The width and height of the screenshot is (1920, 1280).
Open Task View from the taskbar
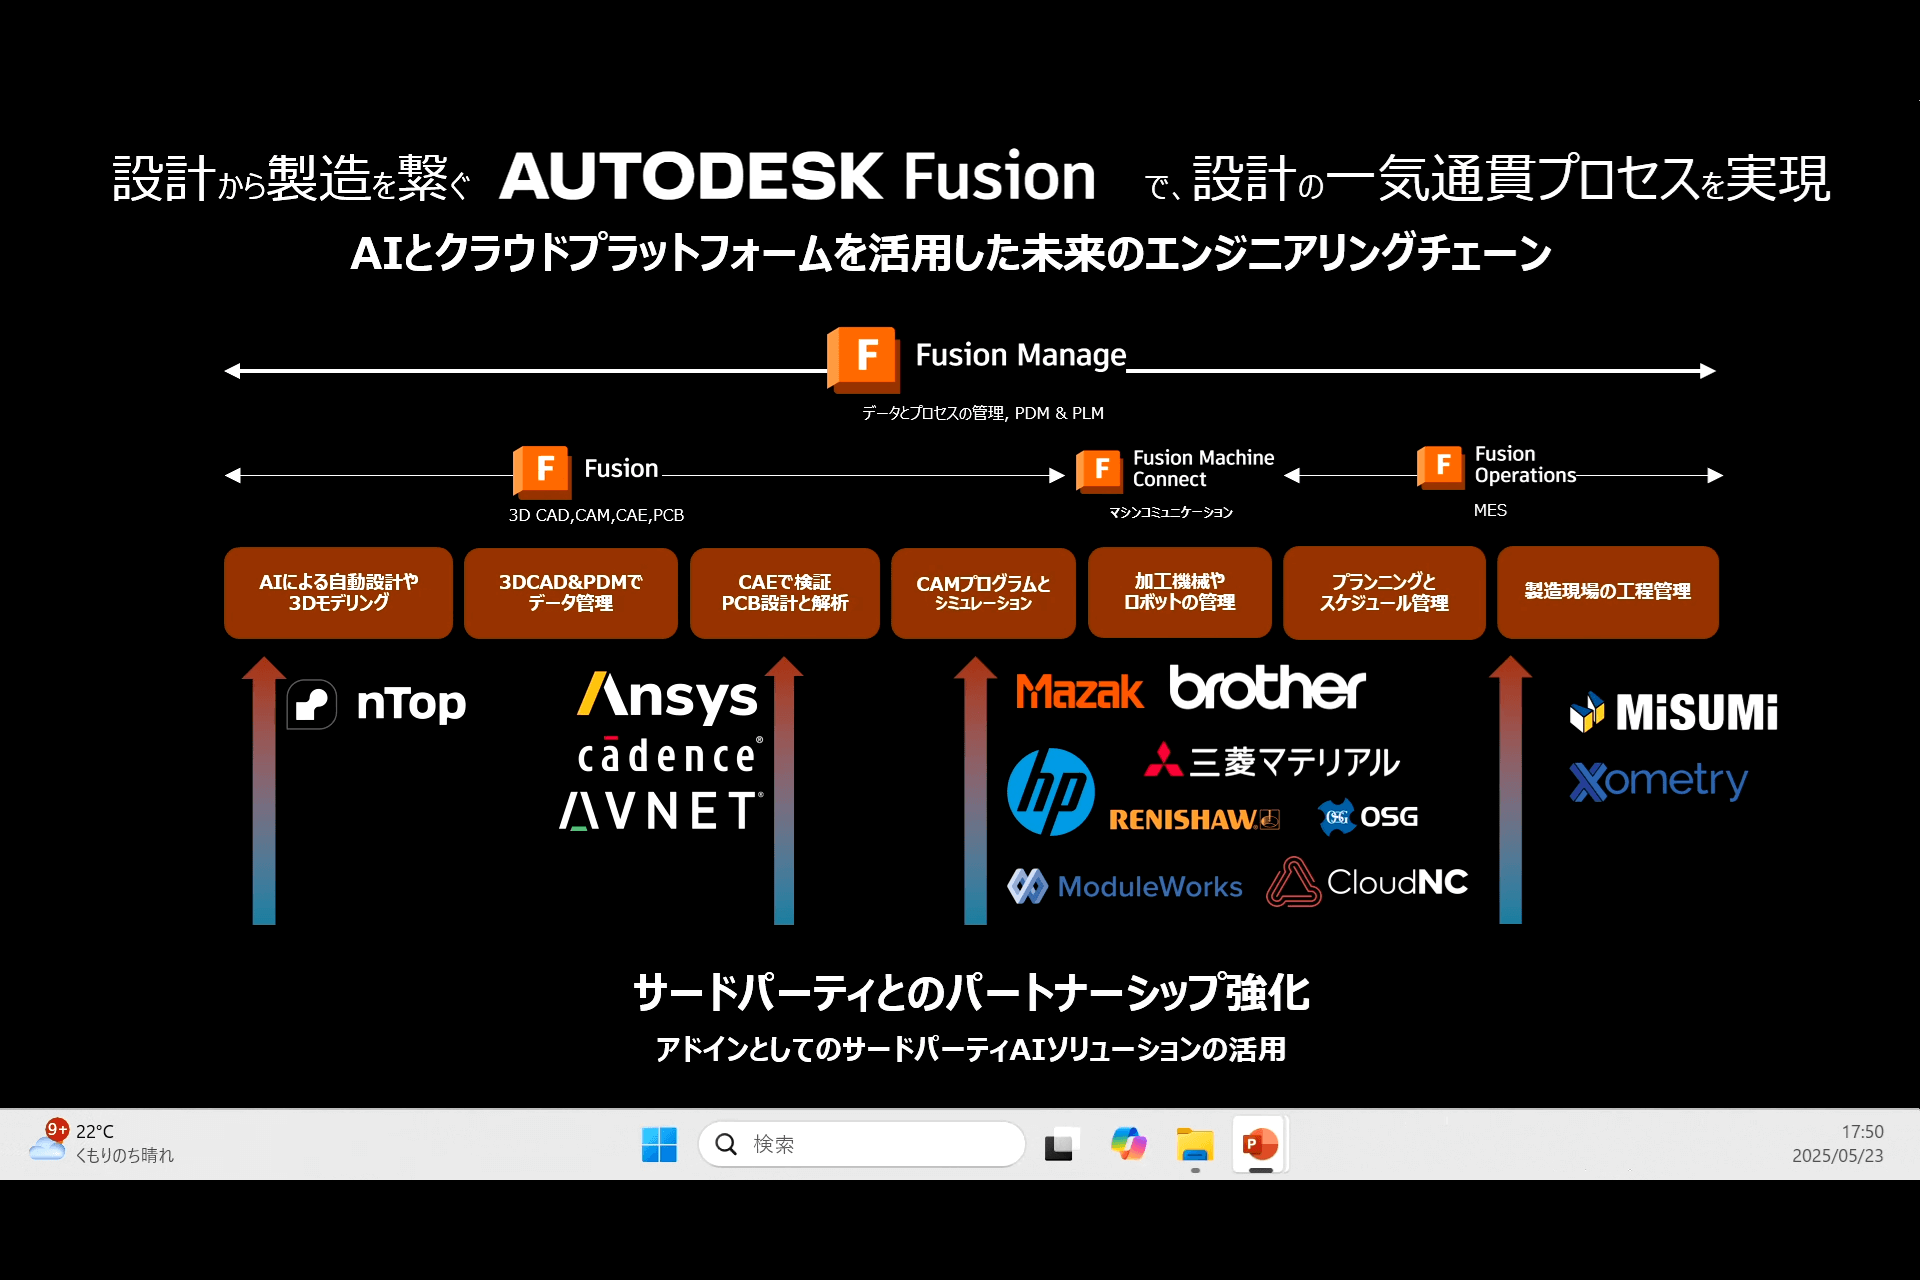(x=1062, y=1144)
